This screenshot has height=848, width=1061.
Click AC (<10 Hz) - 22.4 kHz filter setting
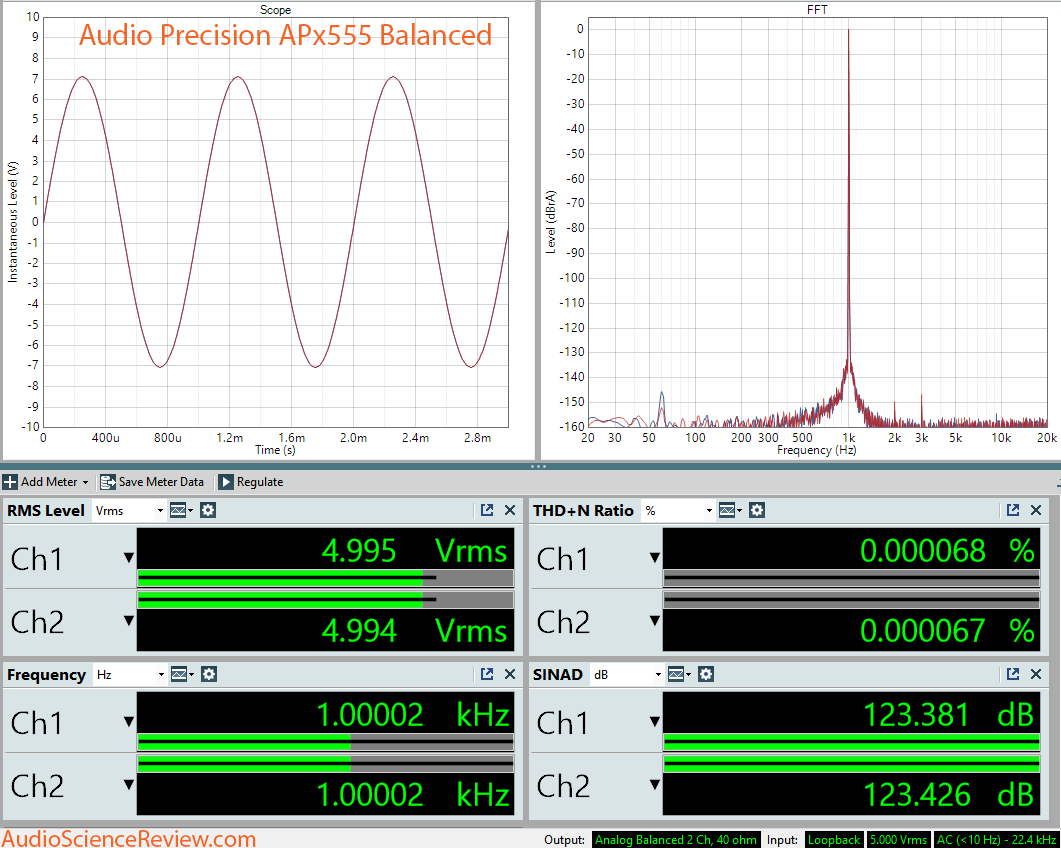(x=995, y=840)
